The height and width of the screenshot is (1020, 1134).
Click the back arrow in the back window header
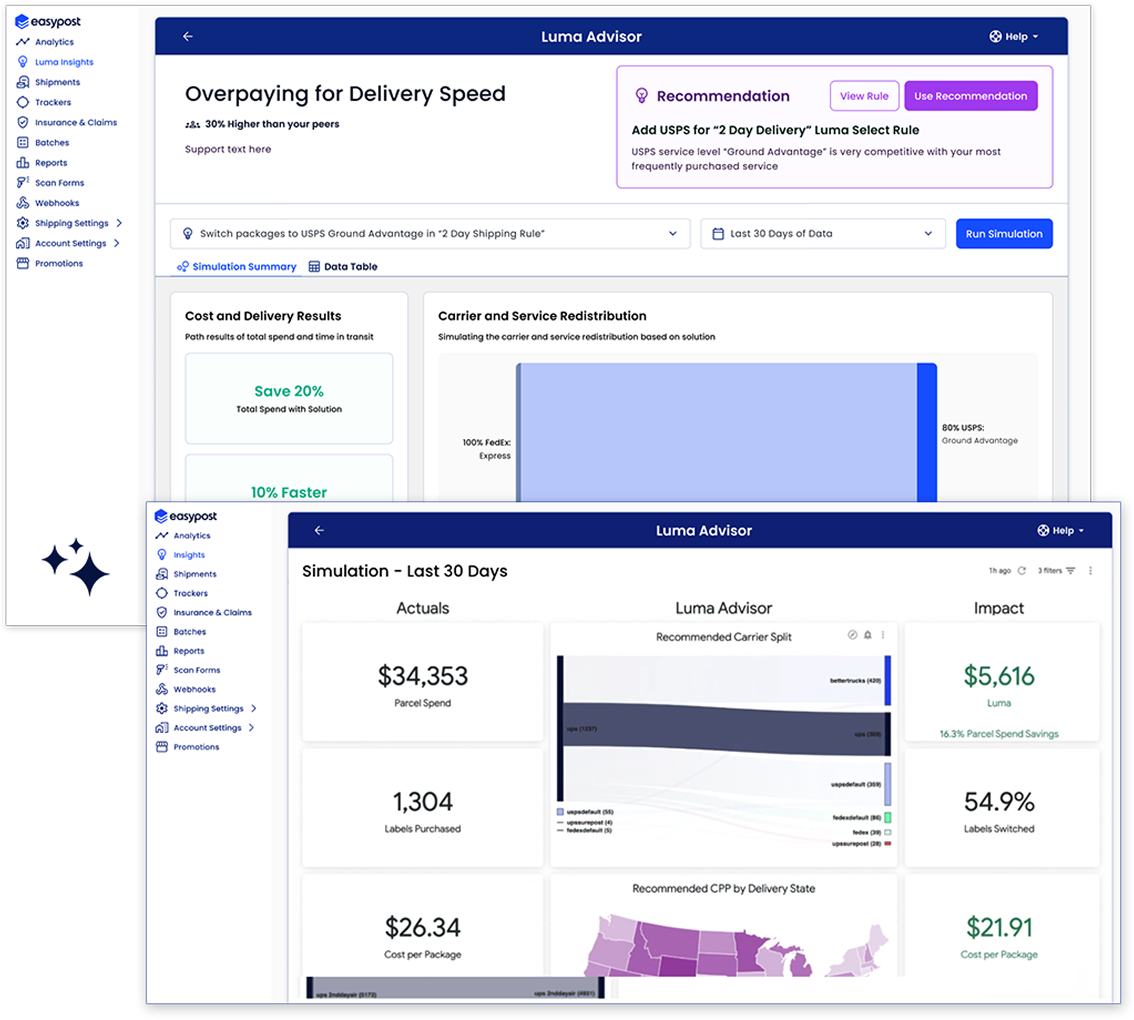(x=188, y=36)
